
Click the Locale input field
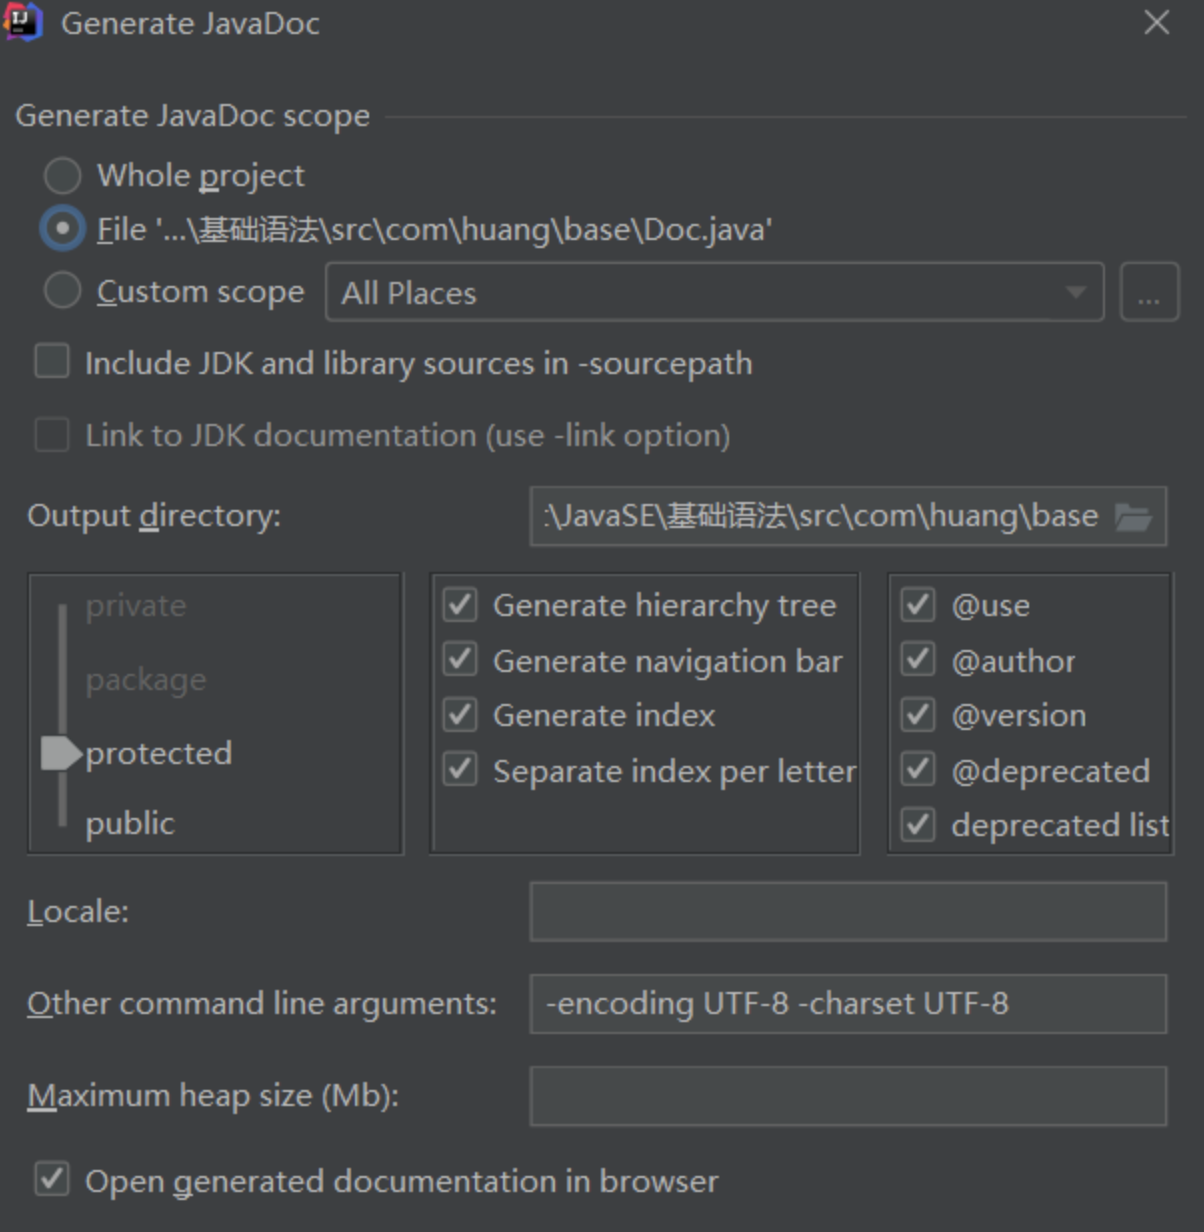tap(848, 912)
